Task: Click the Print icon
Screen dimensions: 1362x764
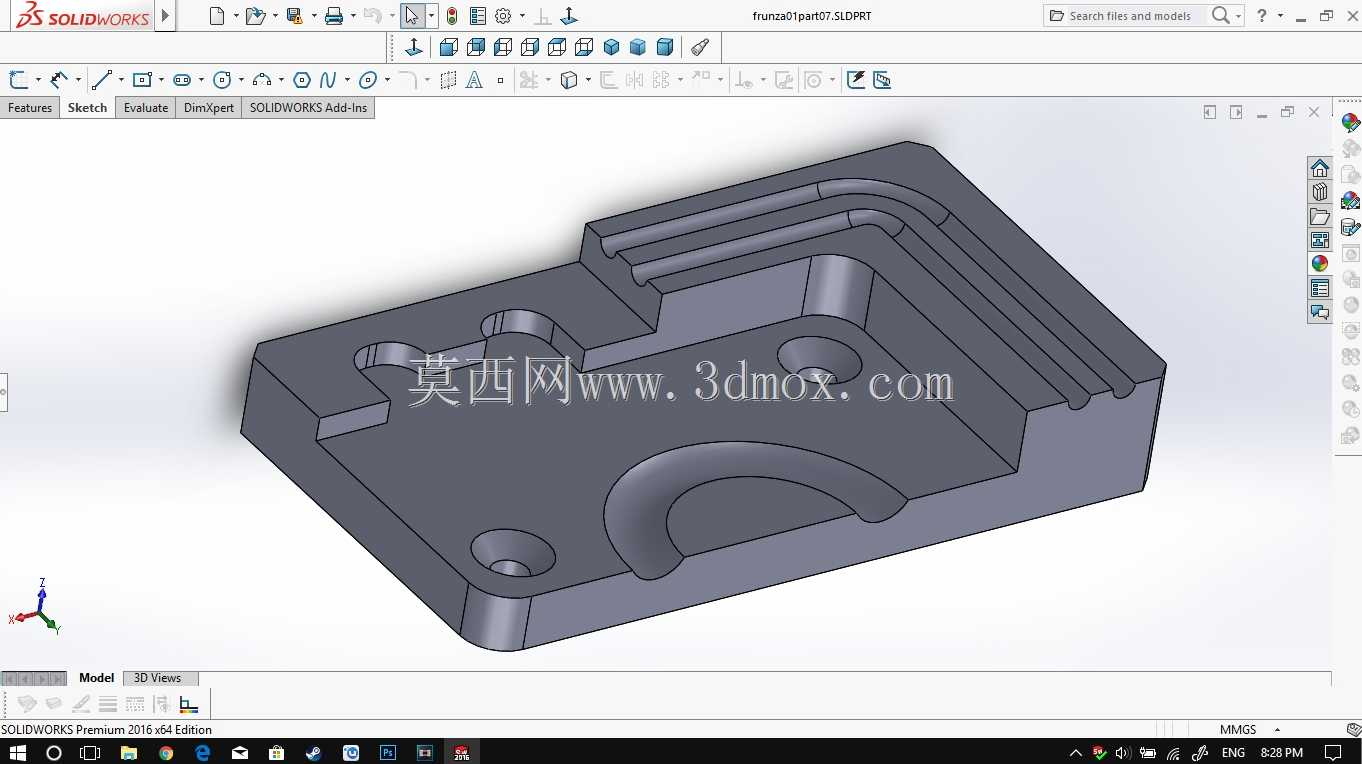Action: point(334,16)
